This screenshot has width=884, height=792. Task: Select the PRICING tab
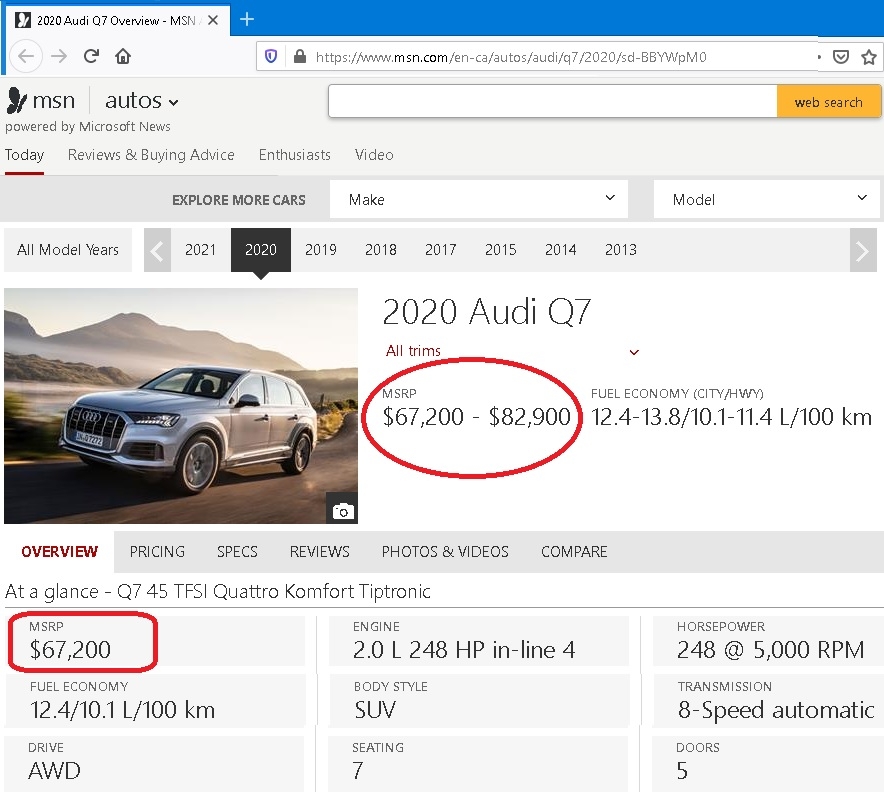pyautogui.click(x=157, y=551)
